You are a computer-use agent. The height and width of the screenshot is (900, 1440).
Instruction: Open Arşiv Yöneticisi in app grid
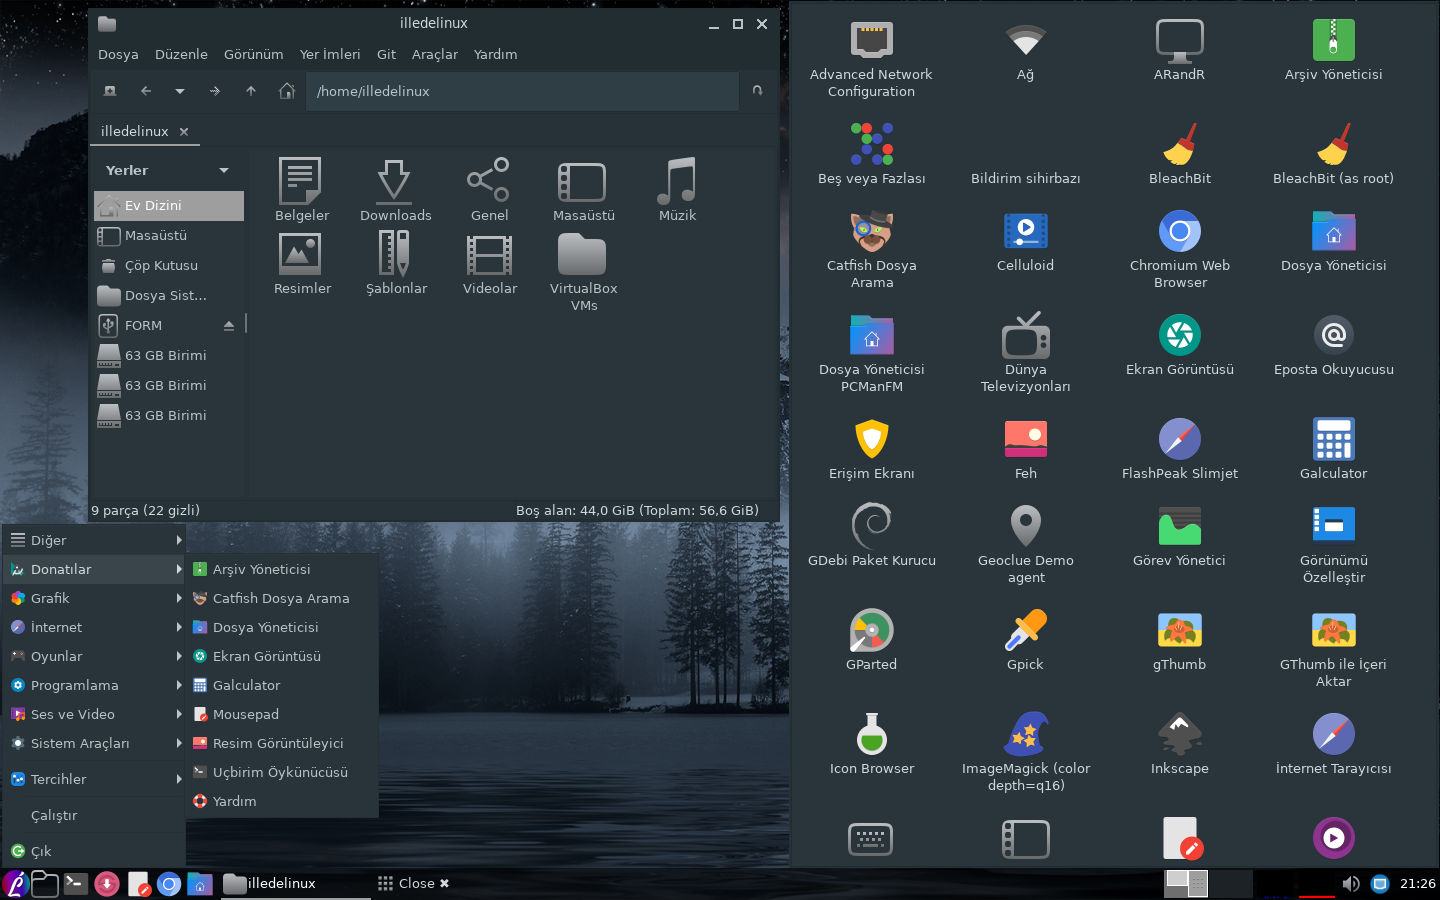coord(1333,51)
